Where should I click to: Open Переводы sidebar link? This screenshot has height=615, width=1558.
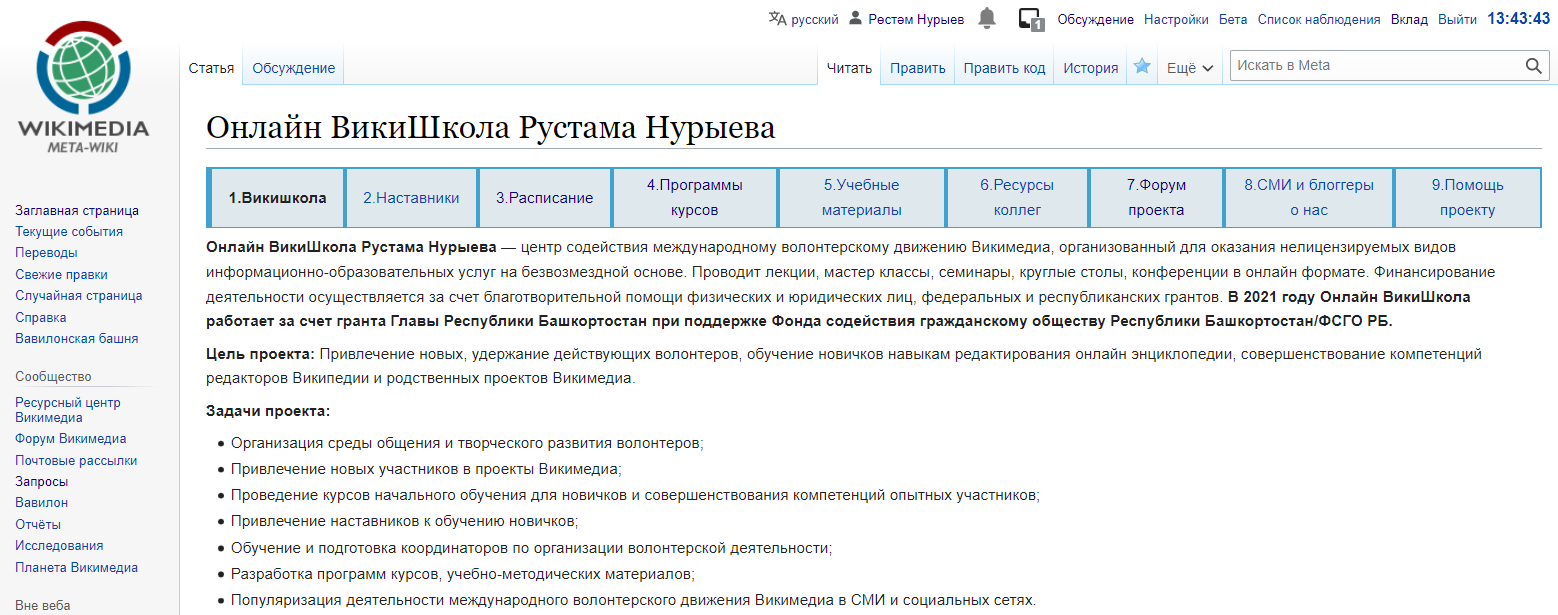(46, 252)
